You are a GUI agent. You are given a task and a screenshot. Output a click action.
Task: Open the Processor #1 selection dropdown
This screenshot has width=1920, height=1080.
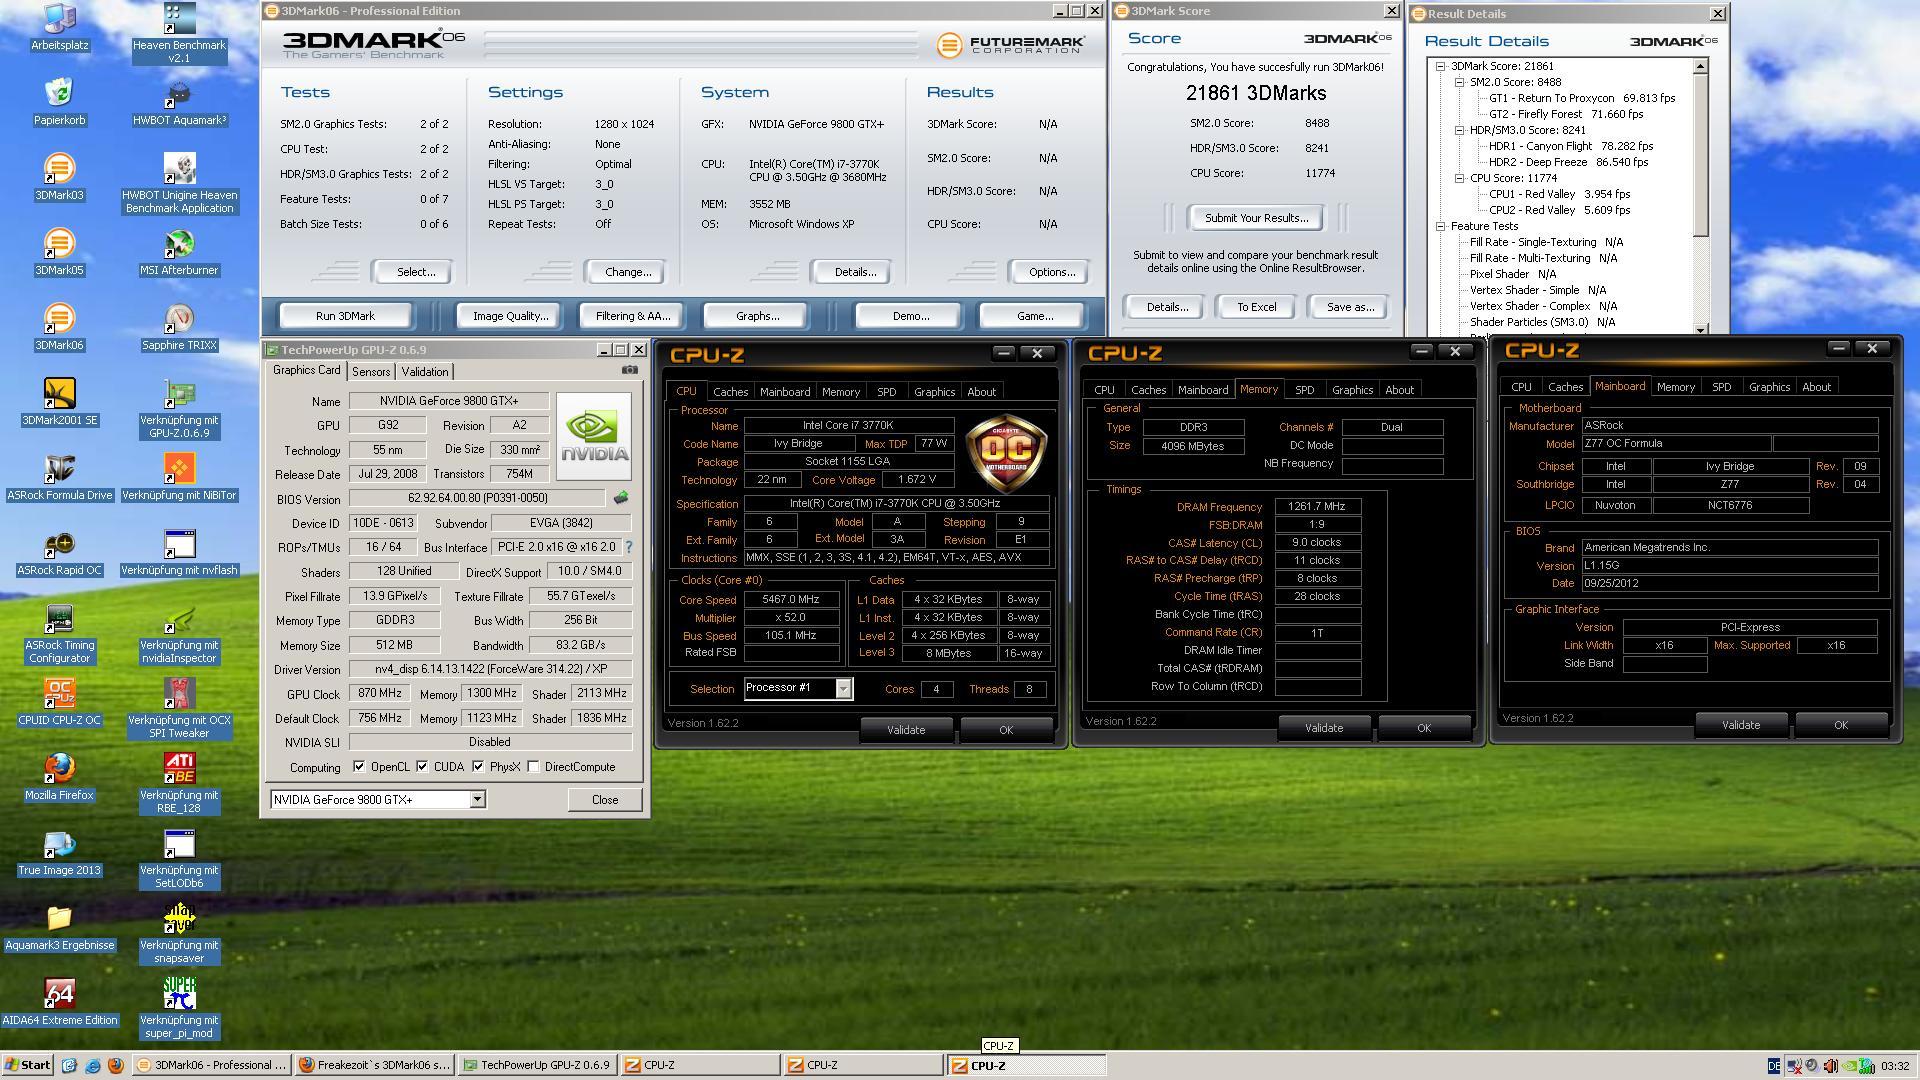tap(843, 688)
